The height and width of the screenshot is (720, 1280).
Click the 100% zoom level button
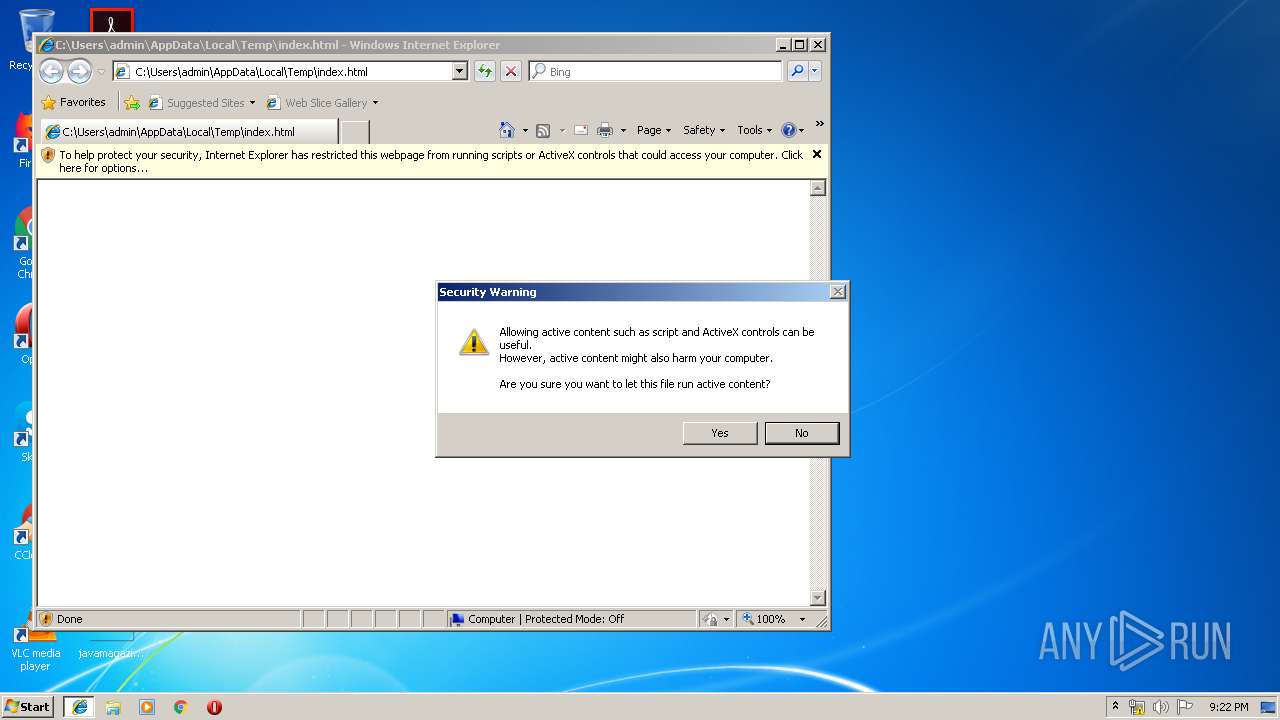click(x=764, y=619)
